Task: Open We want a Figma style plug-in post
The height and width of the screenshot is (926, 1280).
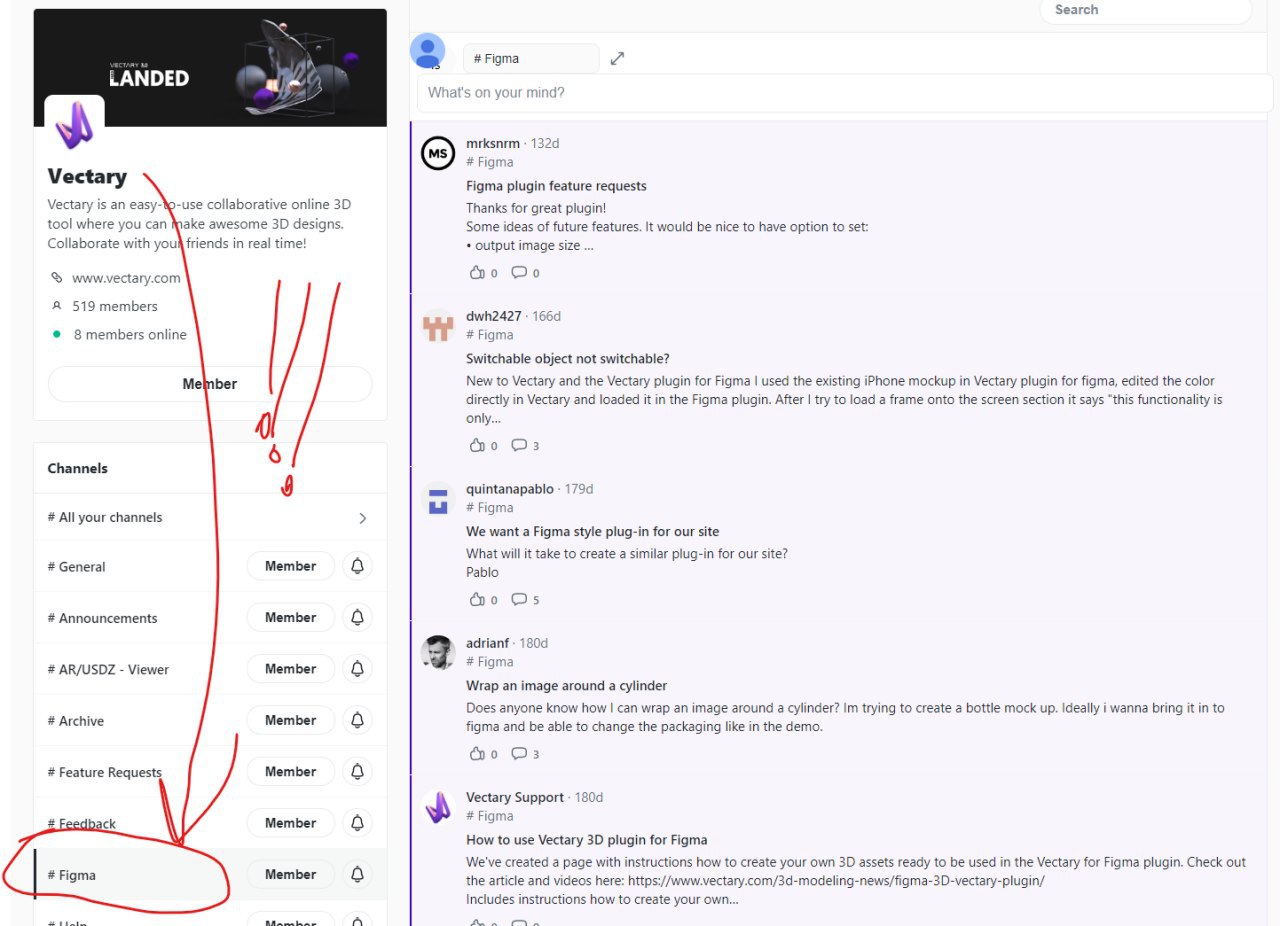Action: pos(592,532)
